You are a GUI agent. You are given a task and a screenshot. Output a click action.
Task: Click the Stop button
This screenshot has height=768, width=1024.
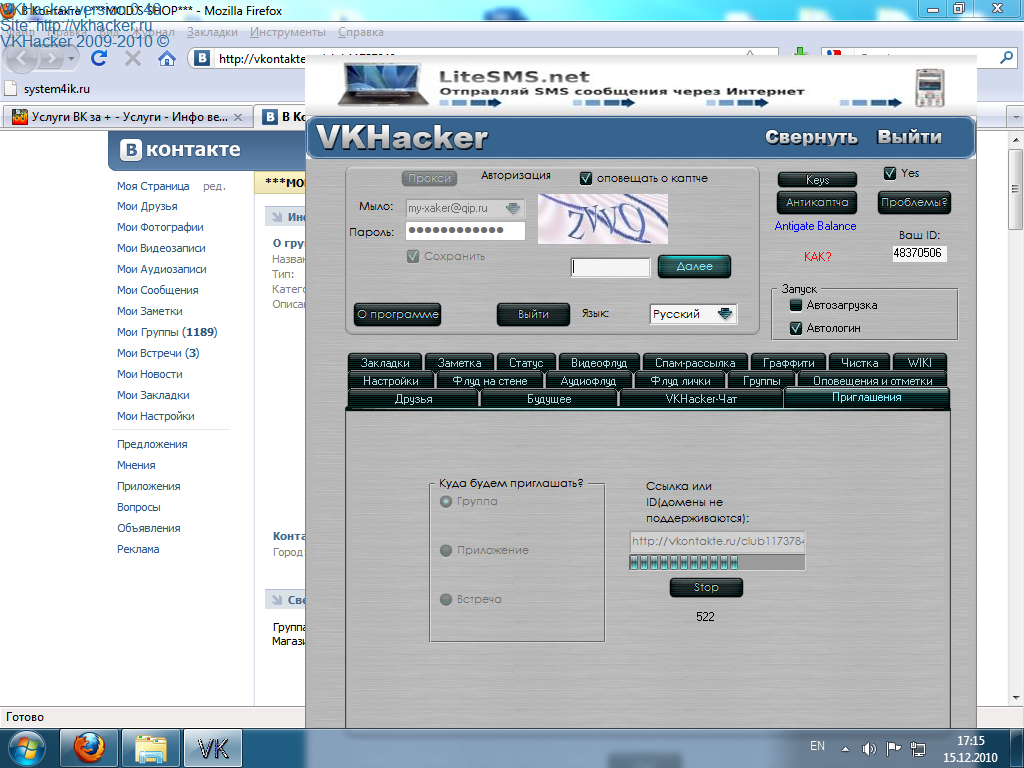pyautogui.click(x=706, y=587)
